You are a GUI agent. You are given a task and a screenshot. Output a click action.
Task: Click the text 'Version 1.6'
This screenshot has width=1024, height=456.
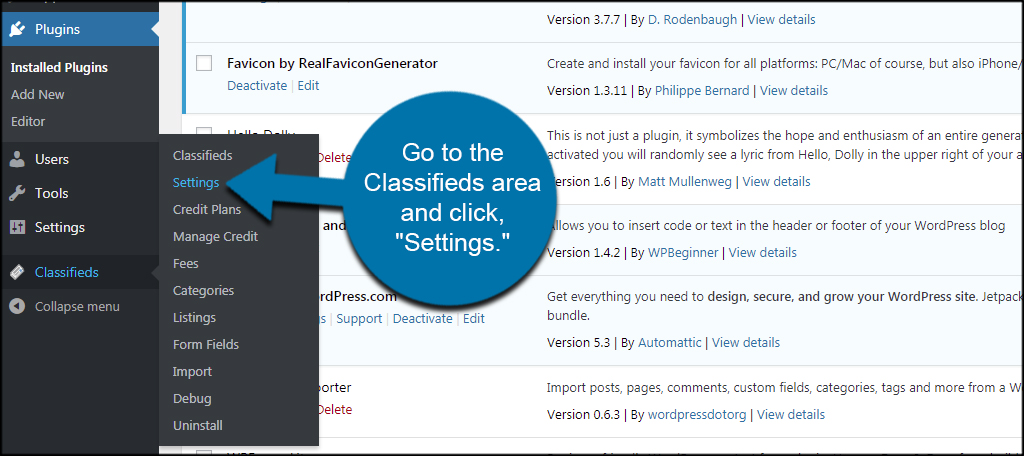click(x=577, y=182)
